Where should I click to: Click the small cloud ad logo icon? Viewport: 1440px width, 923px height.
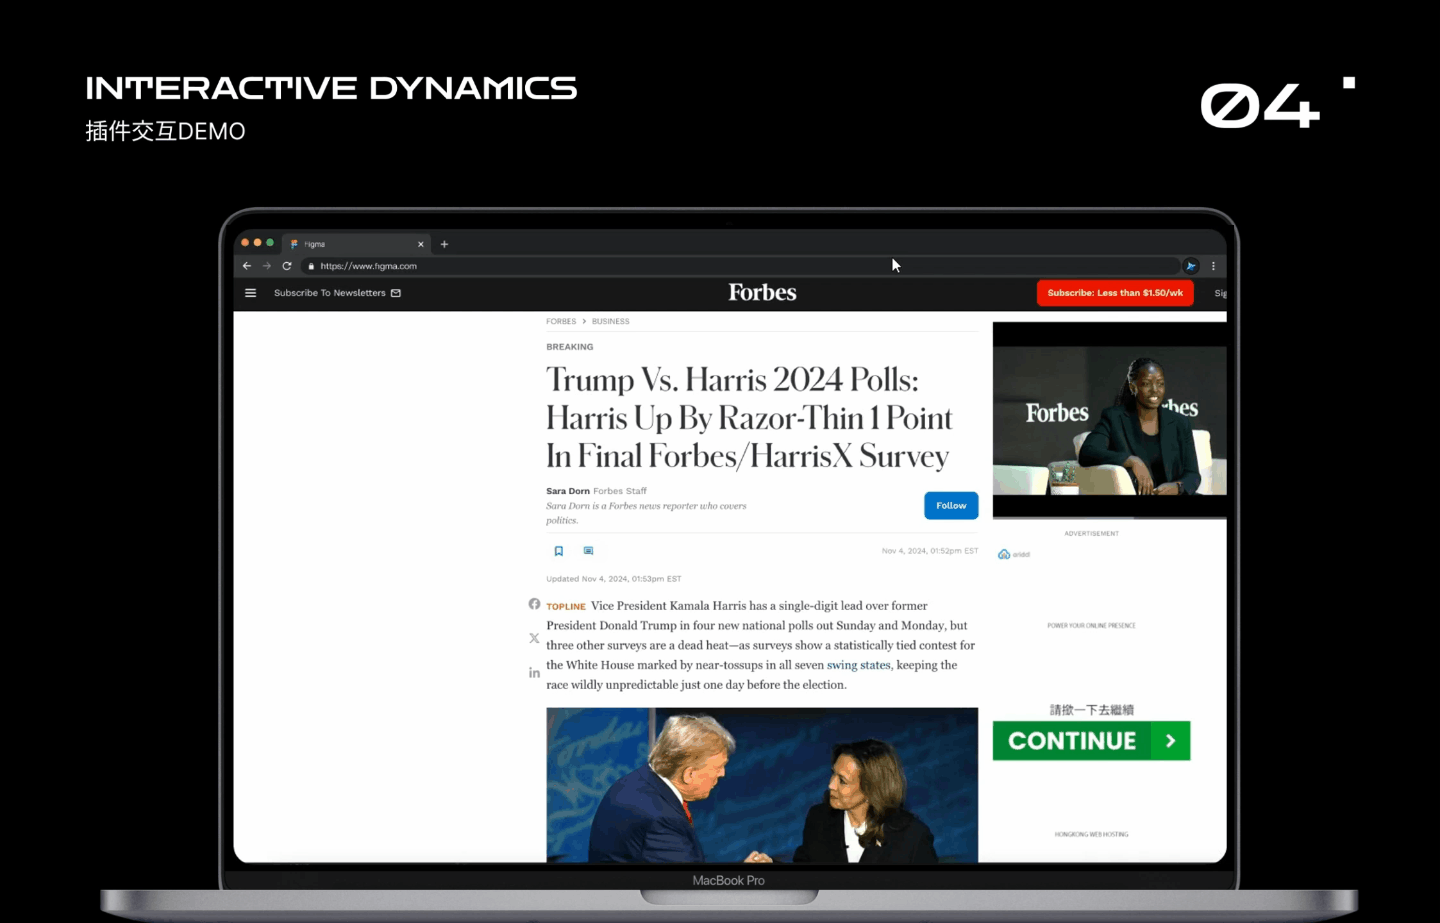coord(1004,554)
